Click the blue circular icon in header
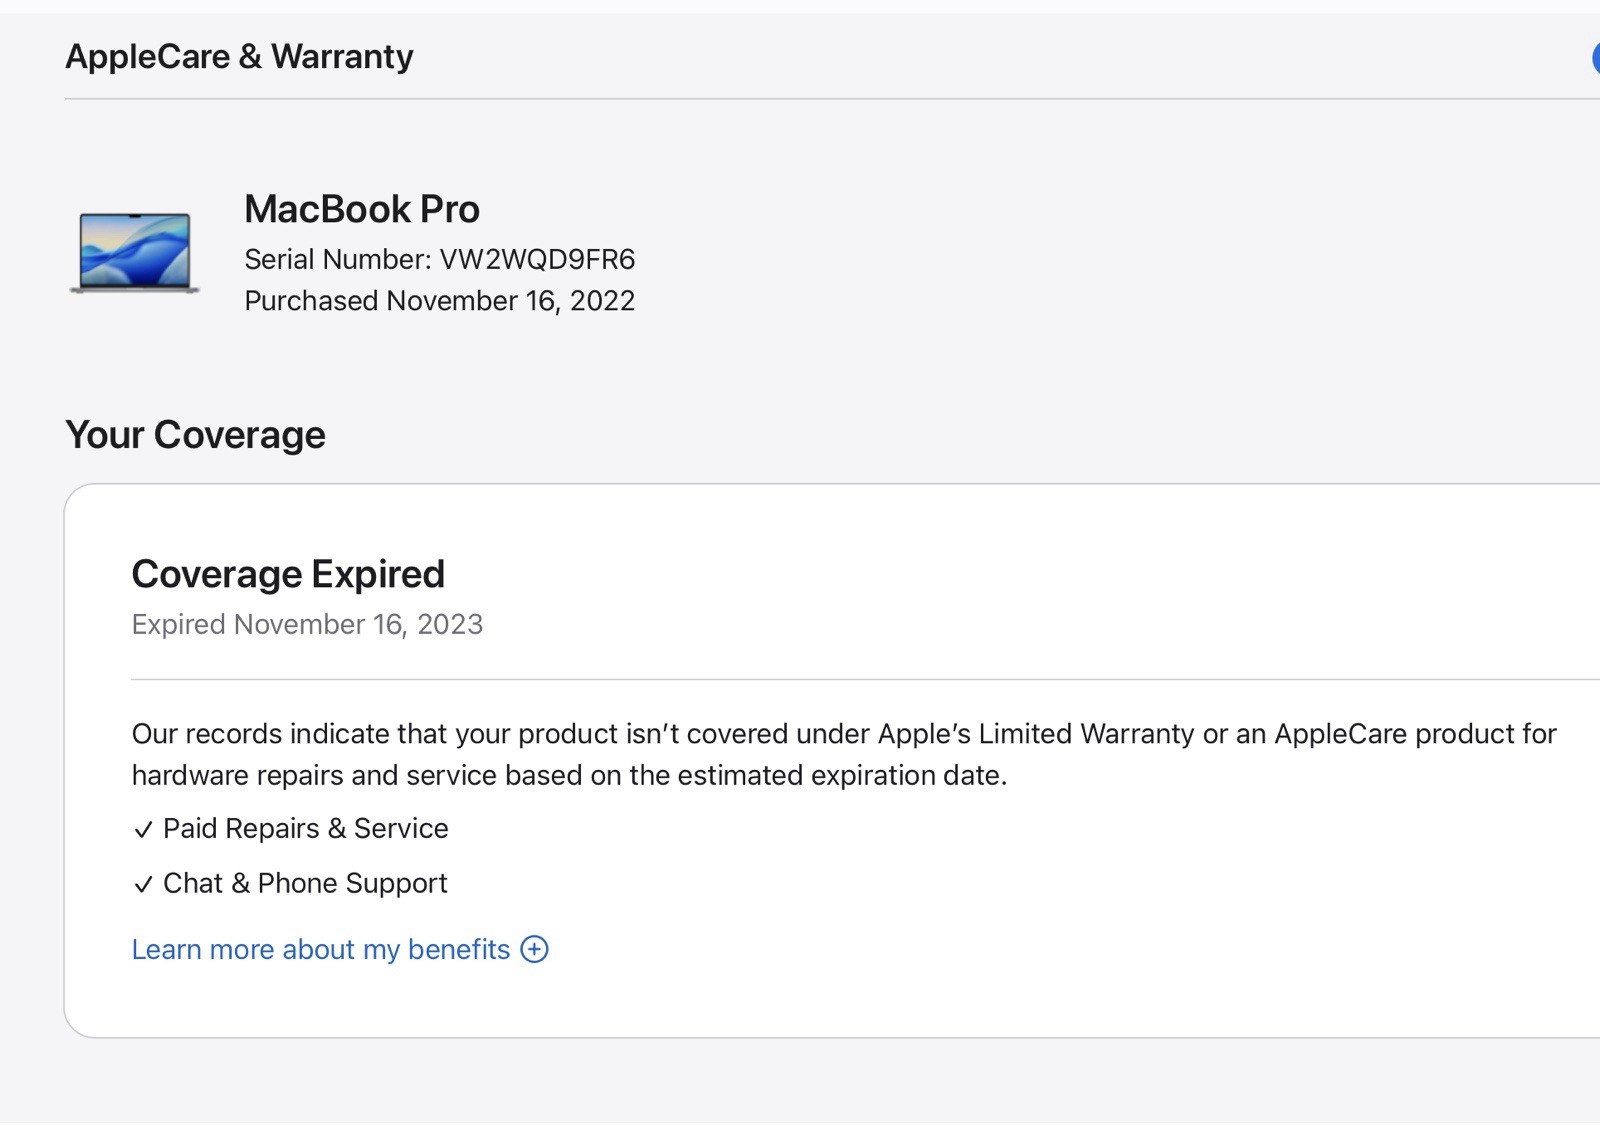Image resolution: width=1600 pixels, height=1125 pixels. click(x=1595, y=58)
